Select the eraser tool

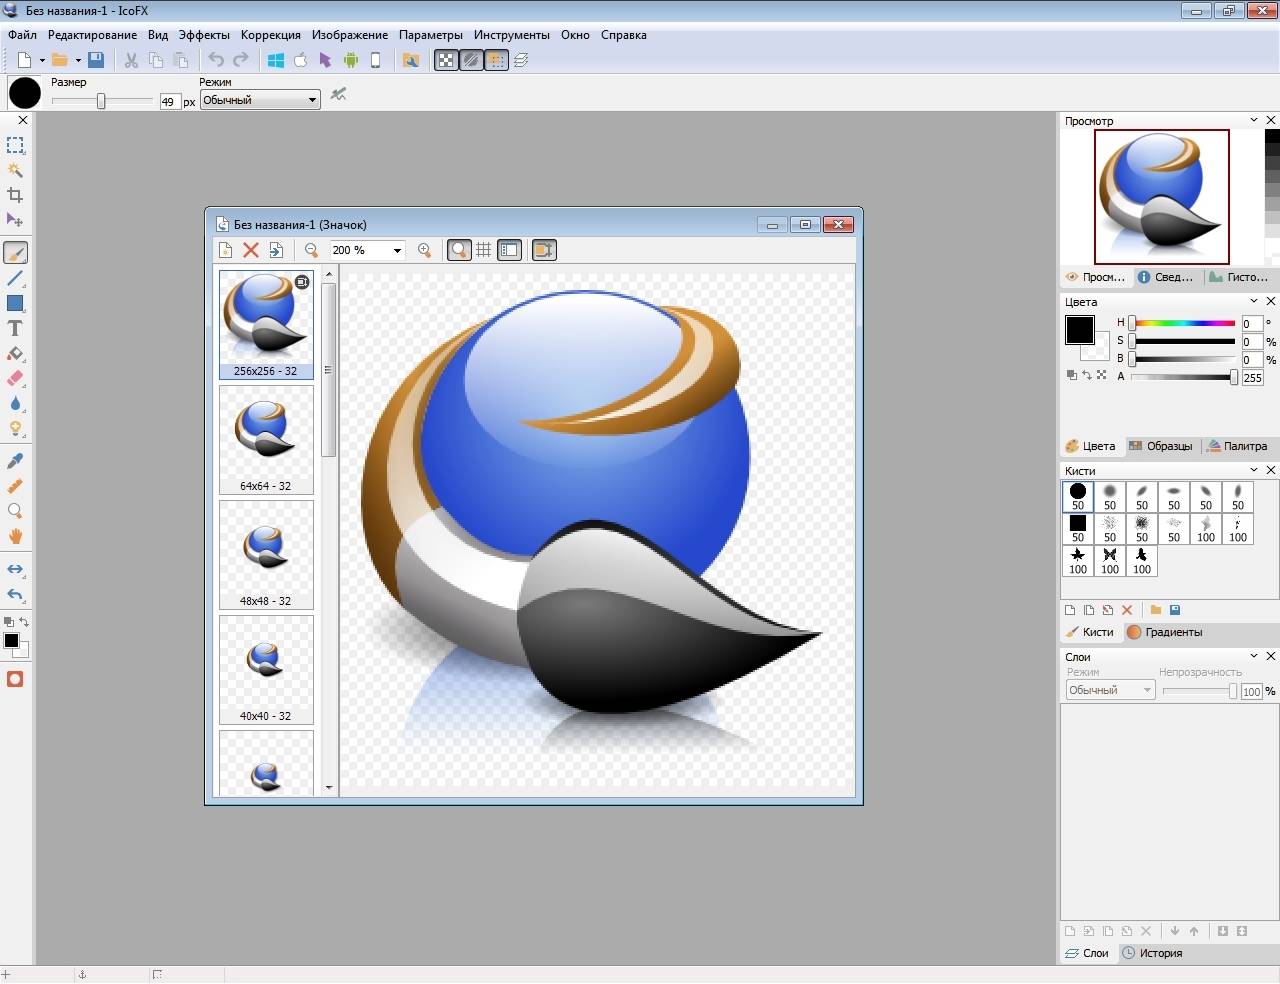coord(15,379)
